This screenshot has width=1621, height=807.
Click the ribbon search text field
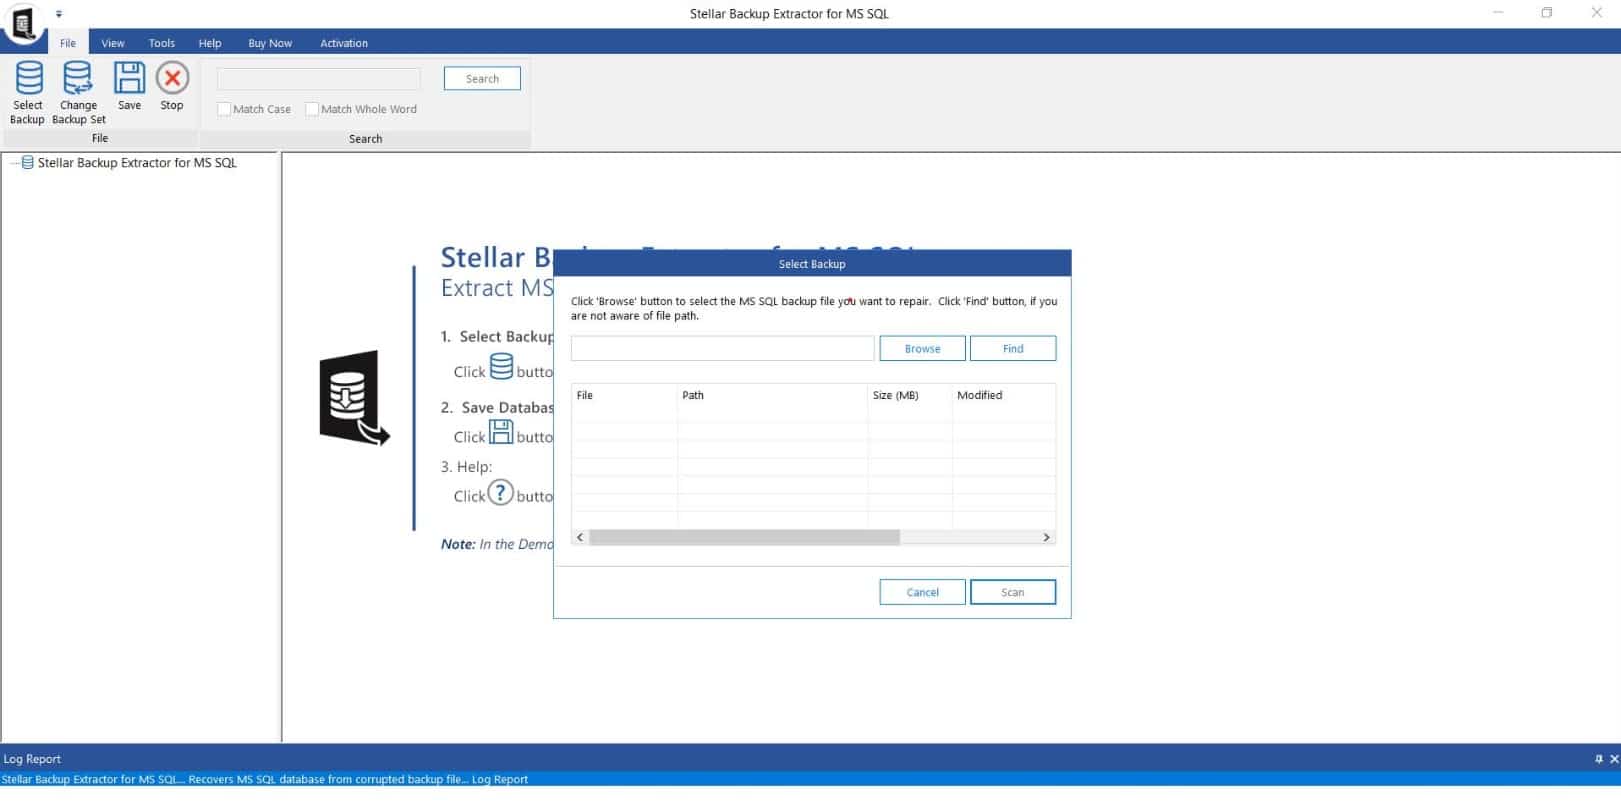[x=319, y=79]
